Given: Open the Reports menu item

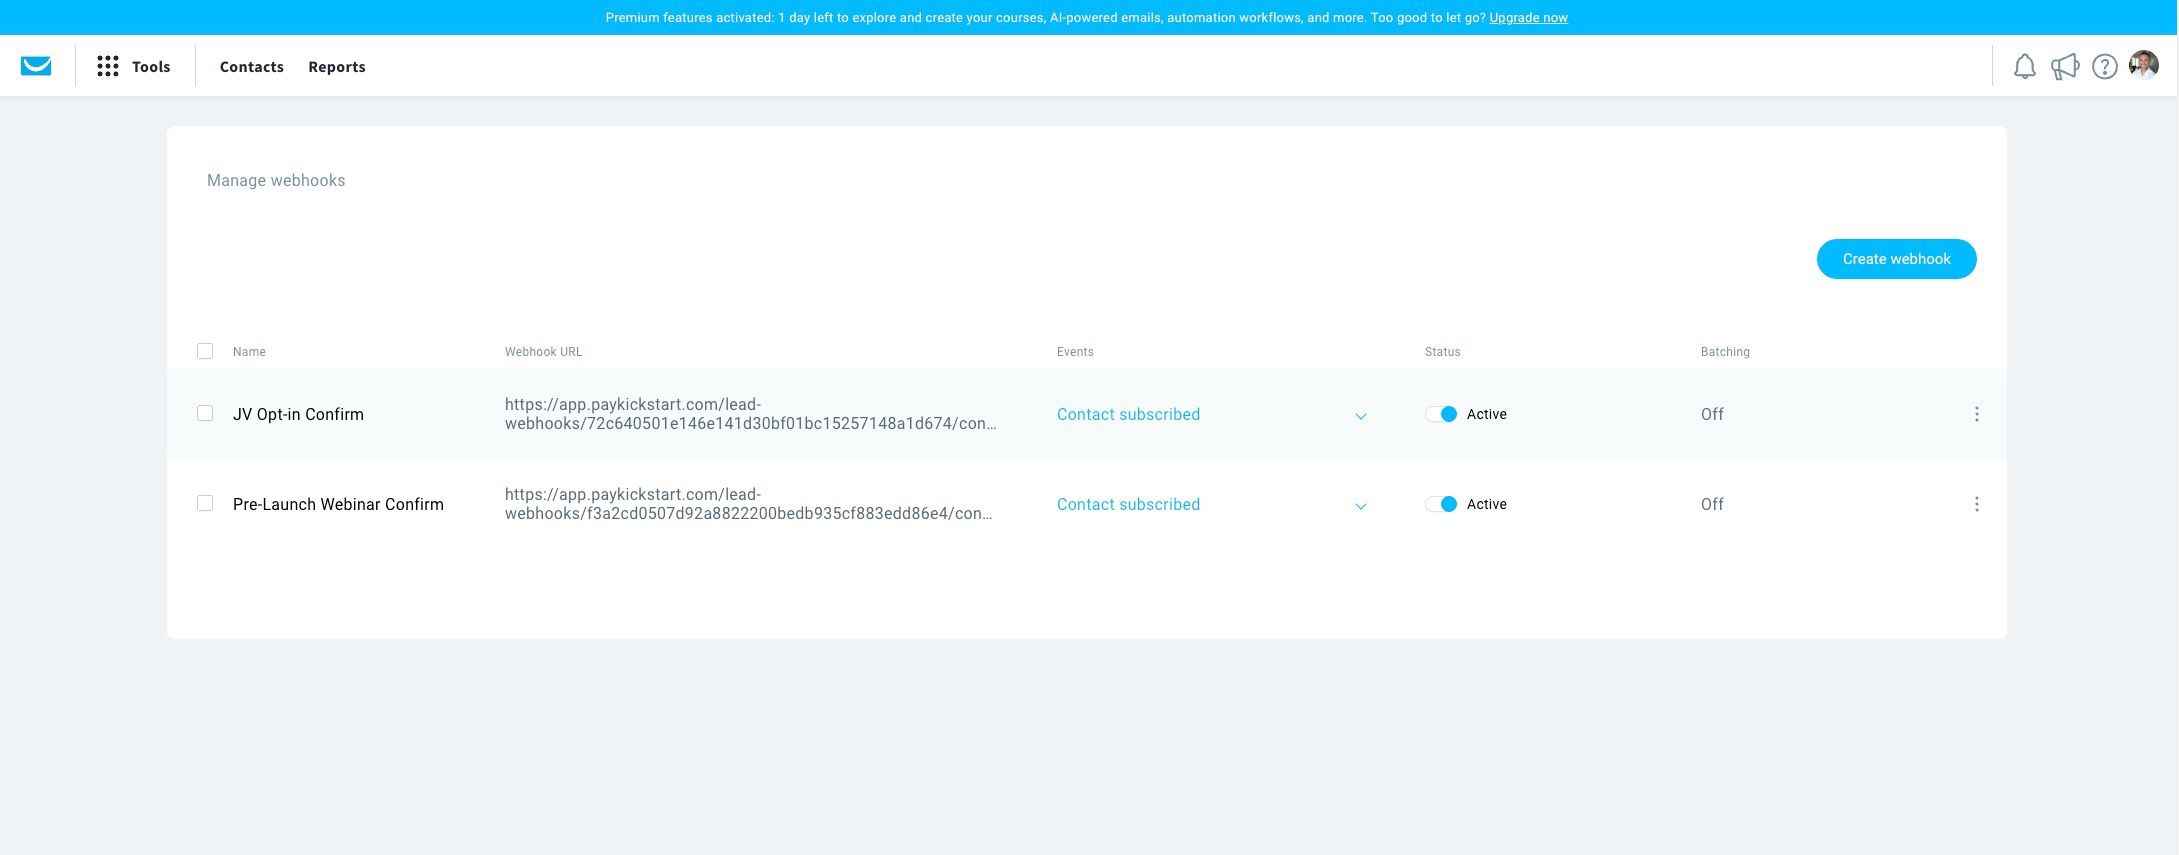Looking at the screenshot, I should (337, 66).
